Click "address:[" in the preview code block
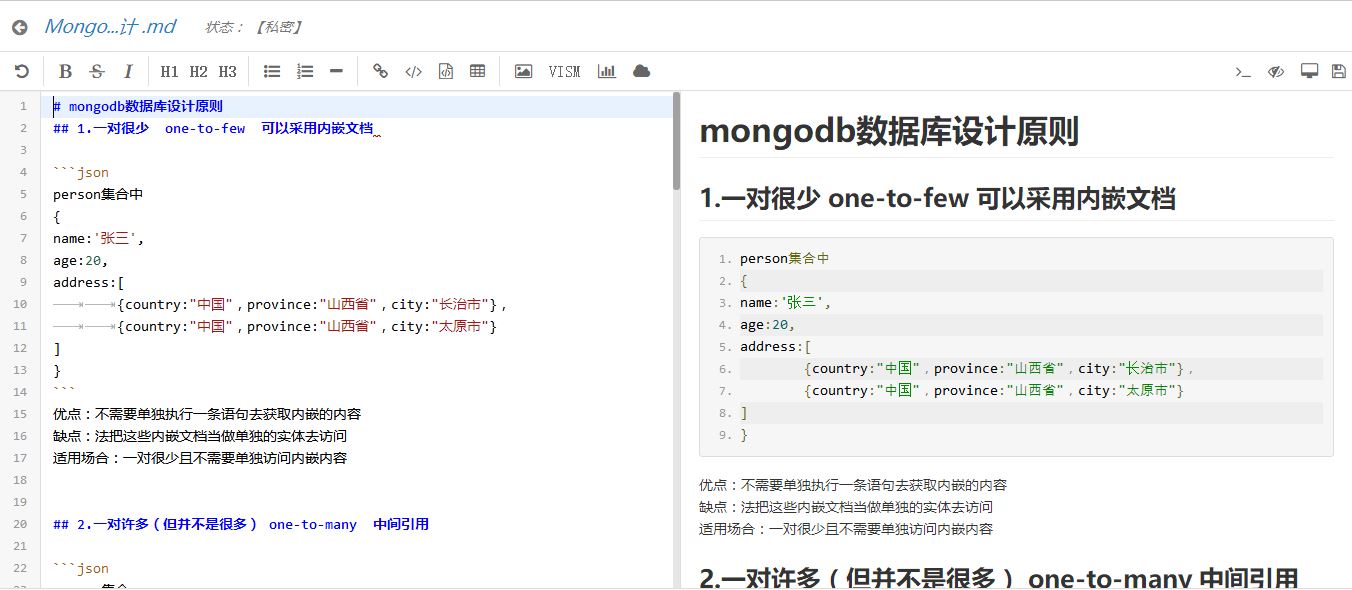The height and width of the screenshot is (590, 1352). [x=776, y=346]
